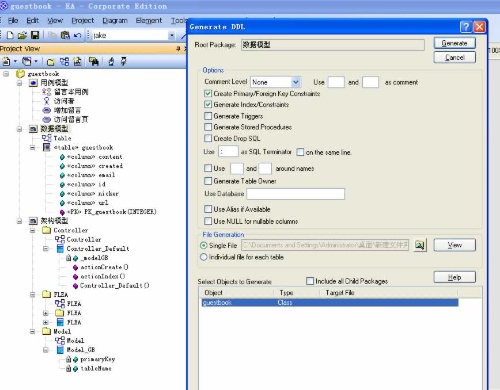
Task: Uncheck Create Primary/Foreign Key Constraints
Action: 208,93
